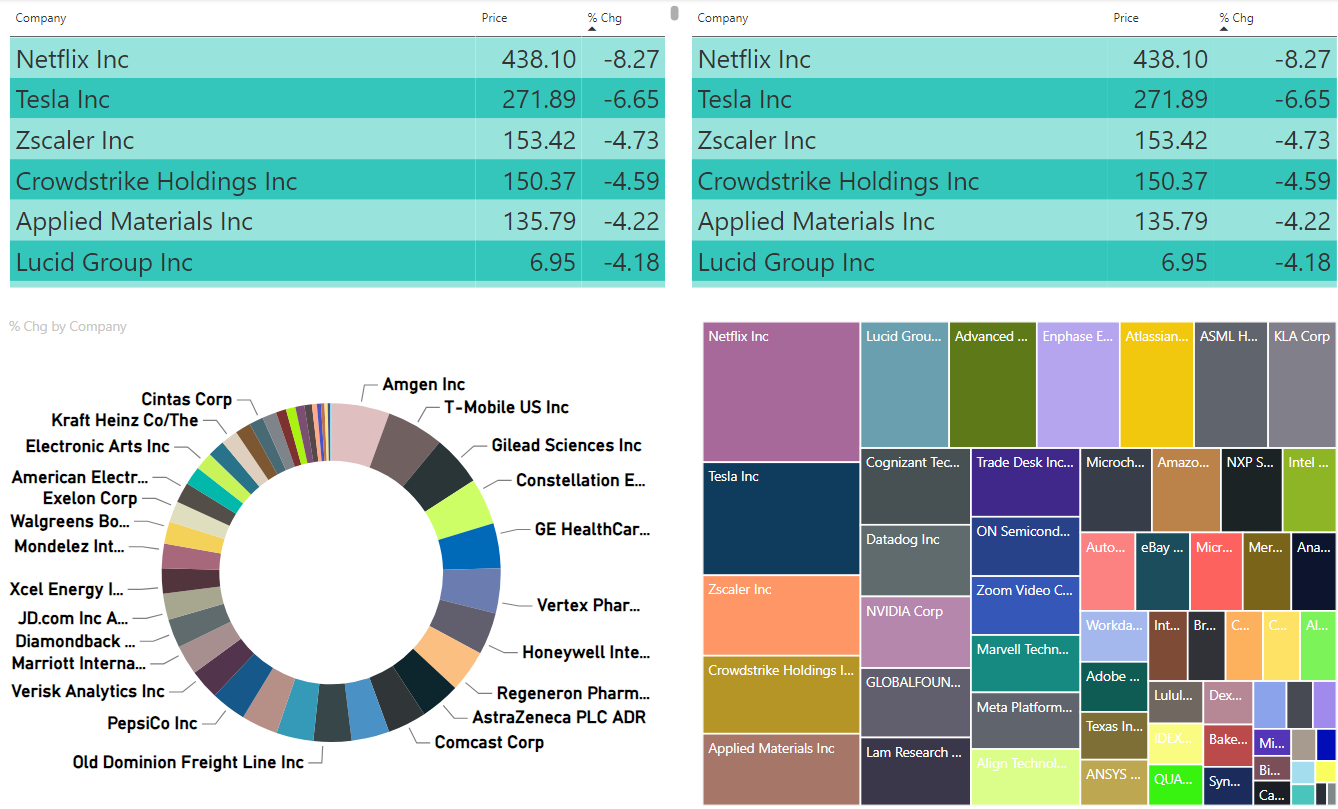Click the Microch... treemap tile
This screenshot has height=809, width=1338.
[x=1116, y=490]
